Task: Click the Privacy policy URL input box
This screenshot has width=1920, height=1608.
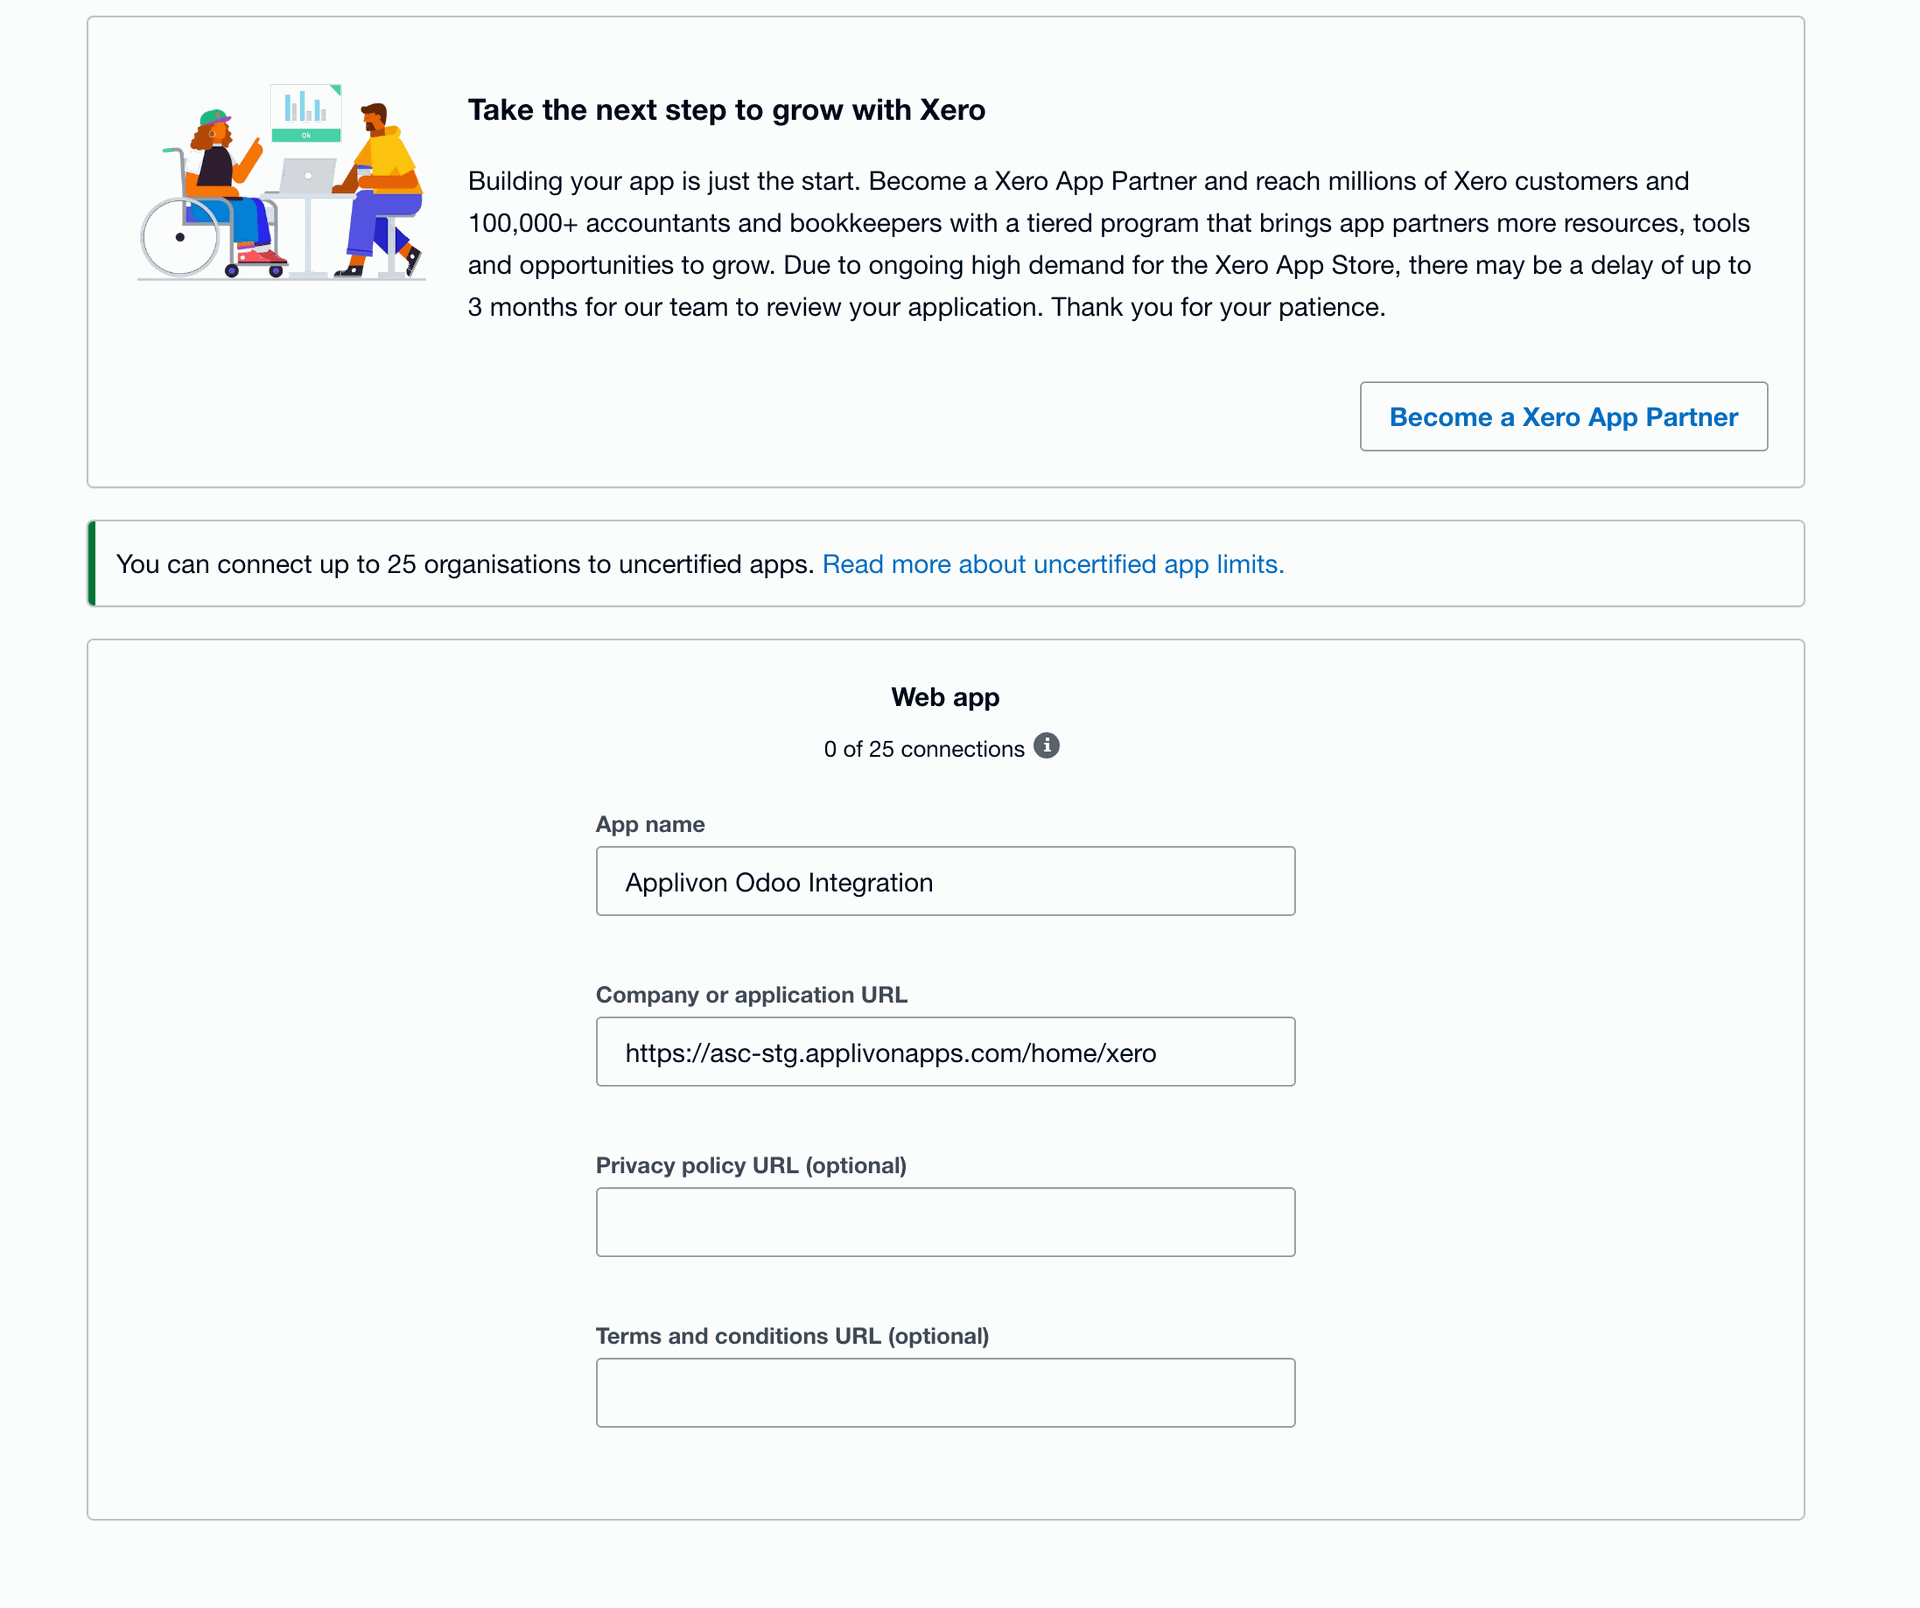Action: (x=945, y=1222)
